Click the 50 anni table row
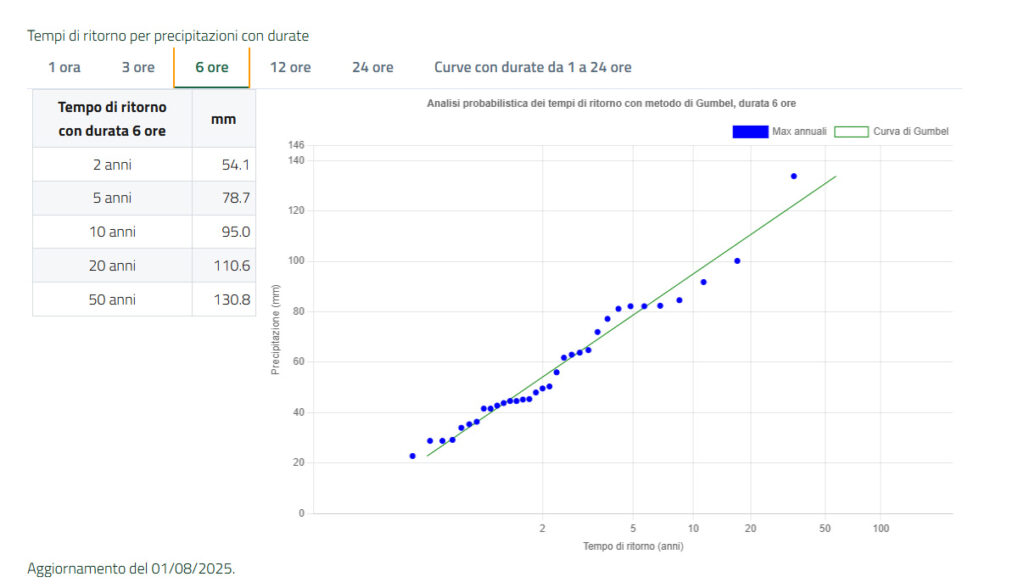1024x588 pixels. [x=112, y=300]
